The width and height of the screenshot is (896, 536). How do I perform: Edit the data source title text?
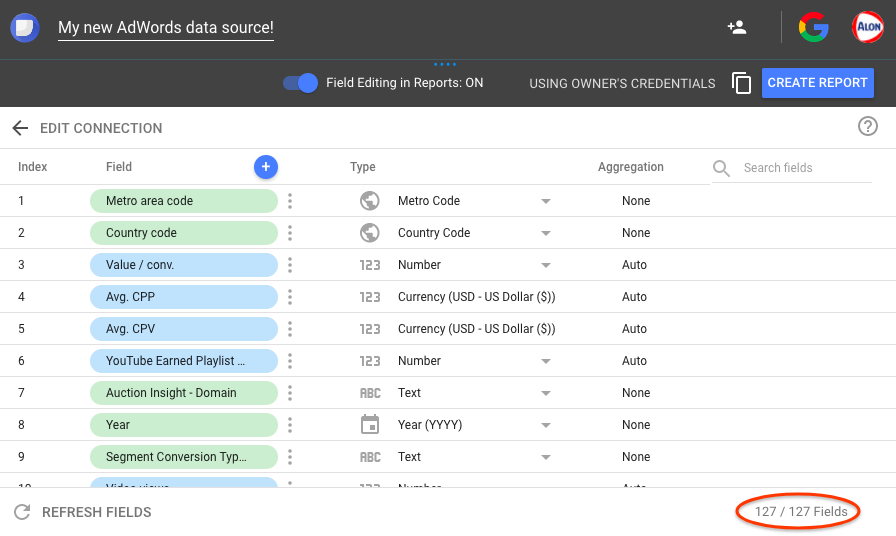pyautogui.click(x=166, y=27)
